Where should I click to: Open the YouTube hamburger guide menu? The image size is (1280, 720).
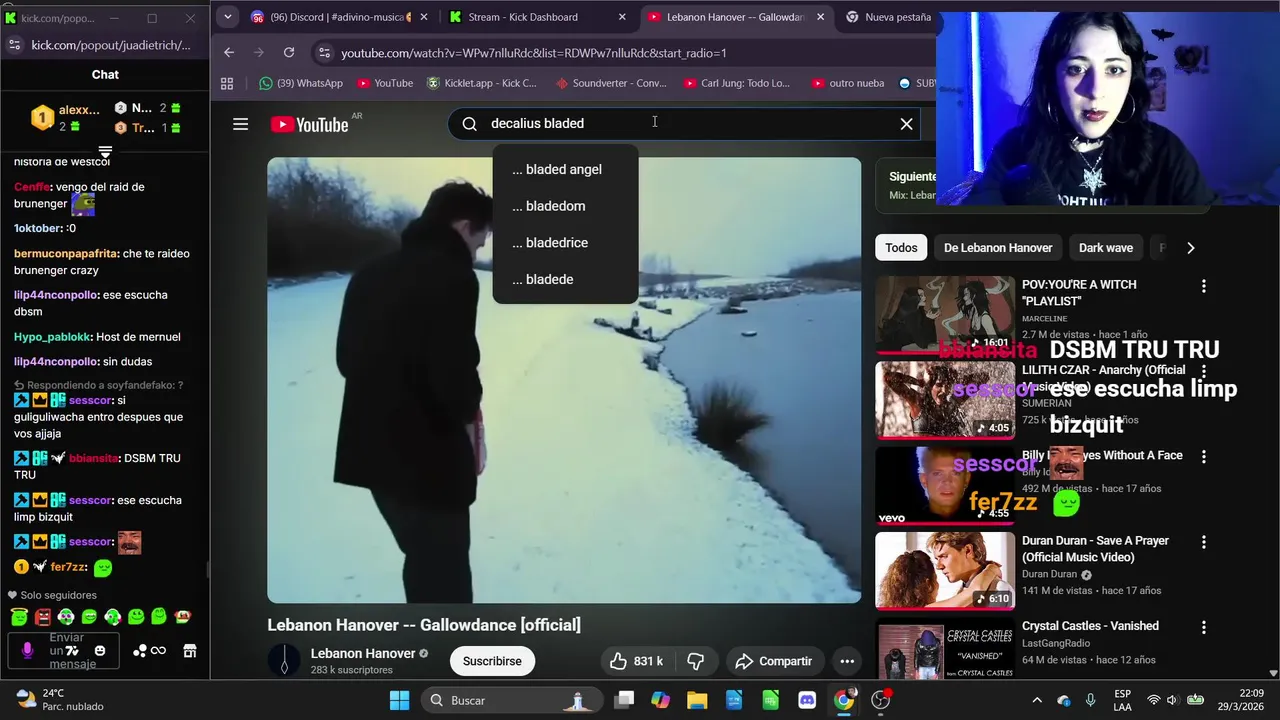(240, 124)
